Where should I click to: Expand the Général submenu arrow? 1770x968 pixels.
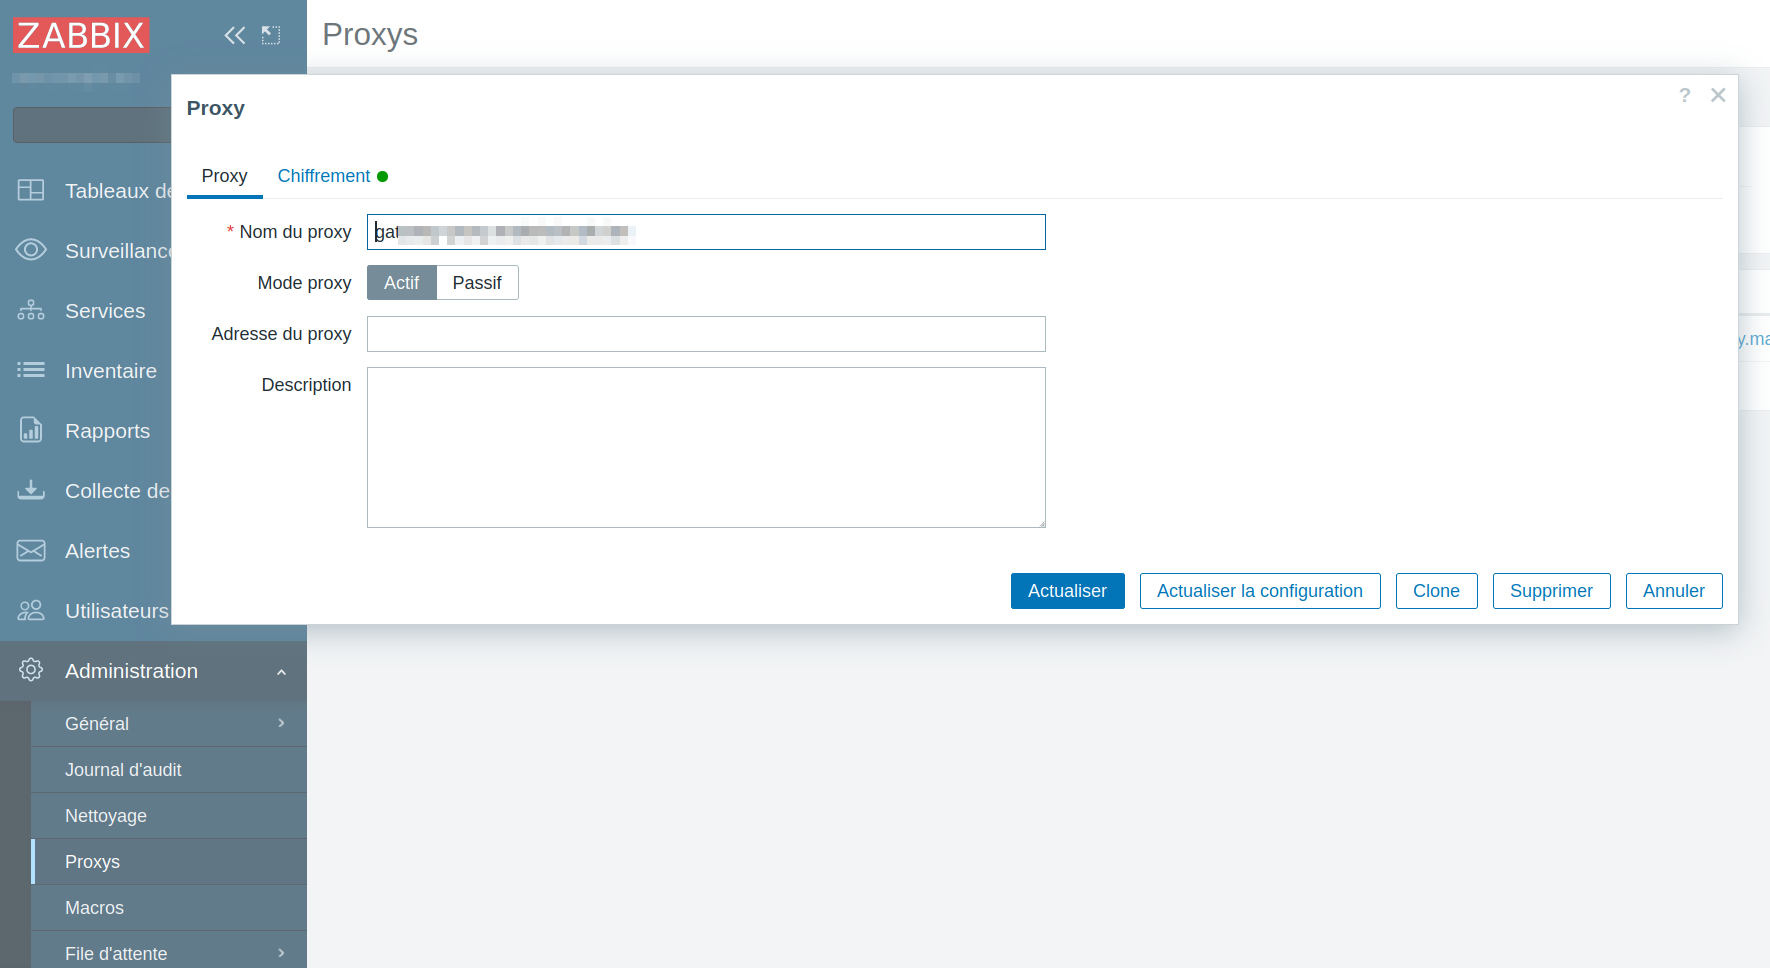coord(281,723)
